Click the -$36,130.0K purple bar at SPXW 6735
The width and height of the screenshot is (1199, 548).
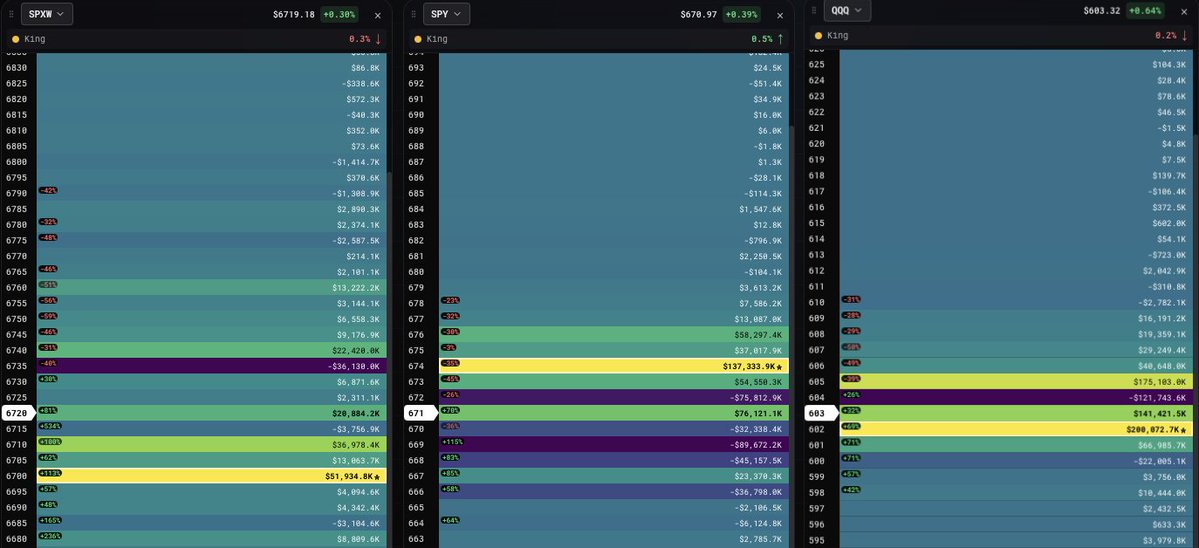pyautogui.click(x=212, y=366)
